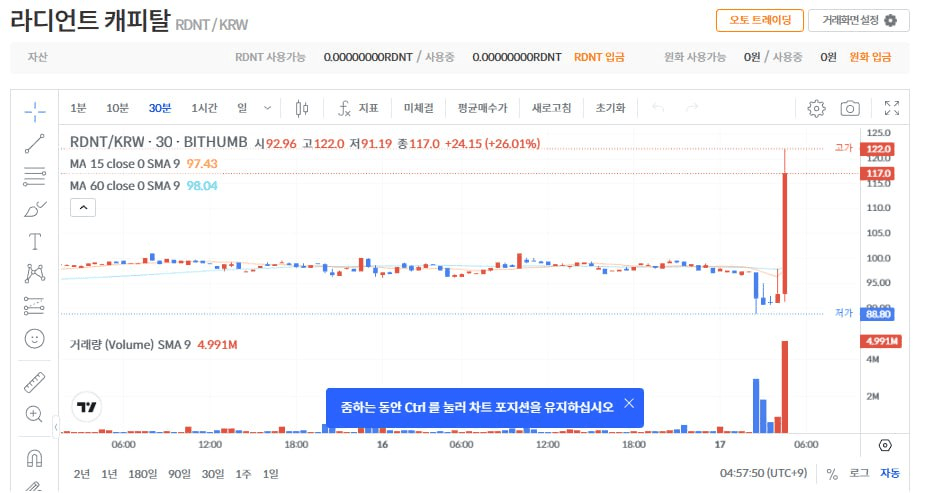This screenshot has height=493, width=939.
Task: Select the trend line drawing tool
Action: pyautogui.click(x=35, y=143)
